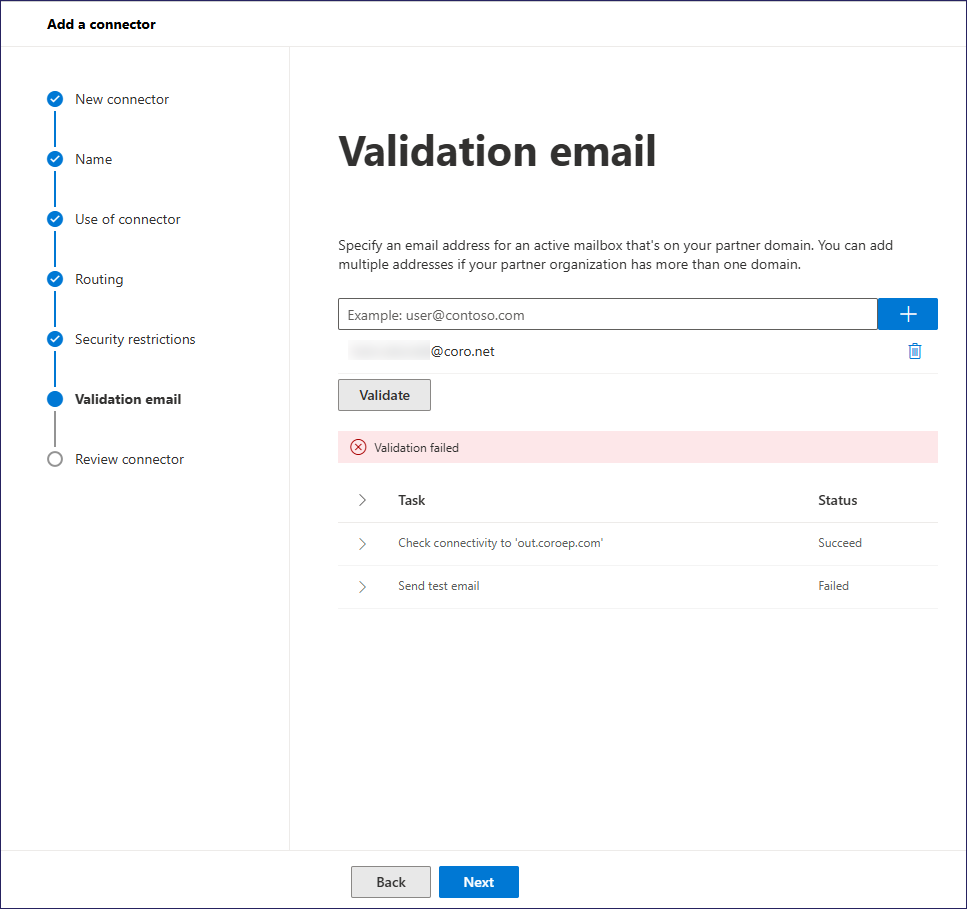This screenshot has height=909, width=967.
Task: Expand the Check connectivity task row
Action: pos(362,543)
